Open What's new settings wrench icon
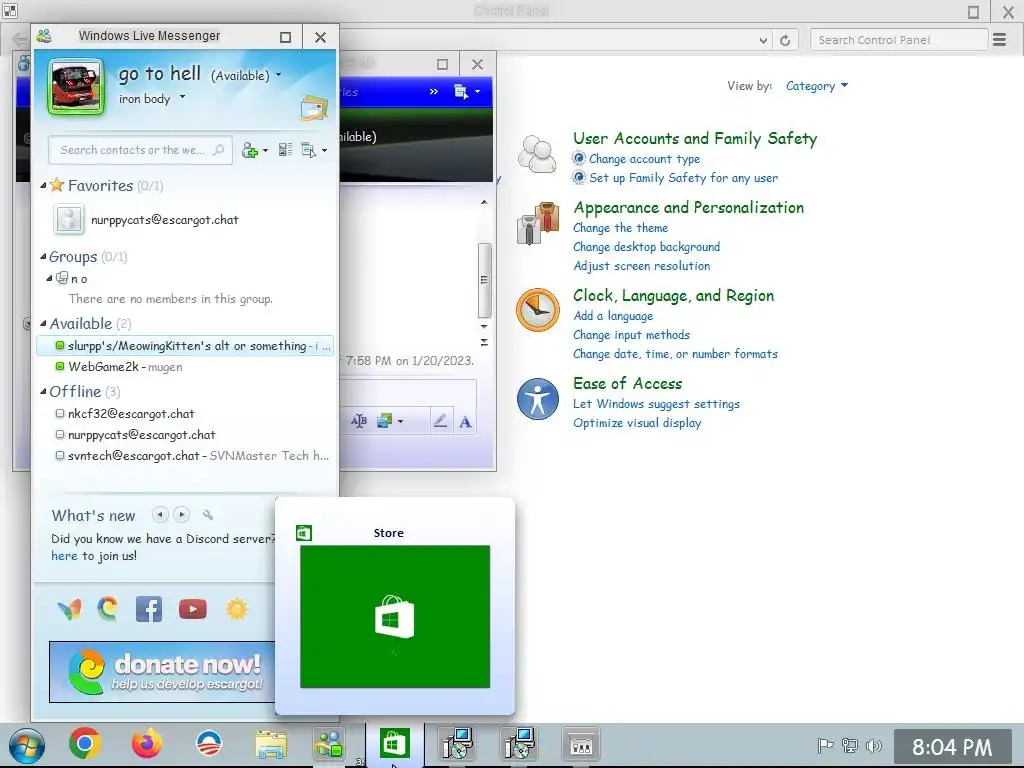This screenshot has width=1024, height=768. tap(208, 515)
